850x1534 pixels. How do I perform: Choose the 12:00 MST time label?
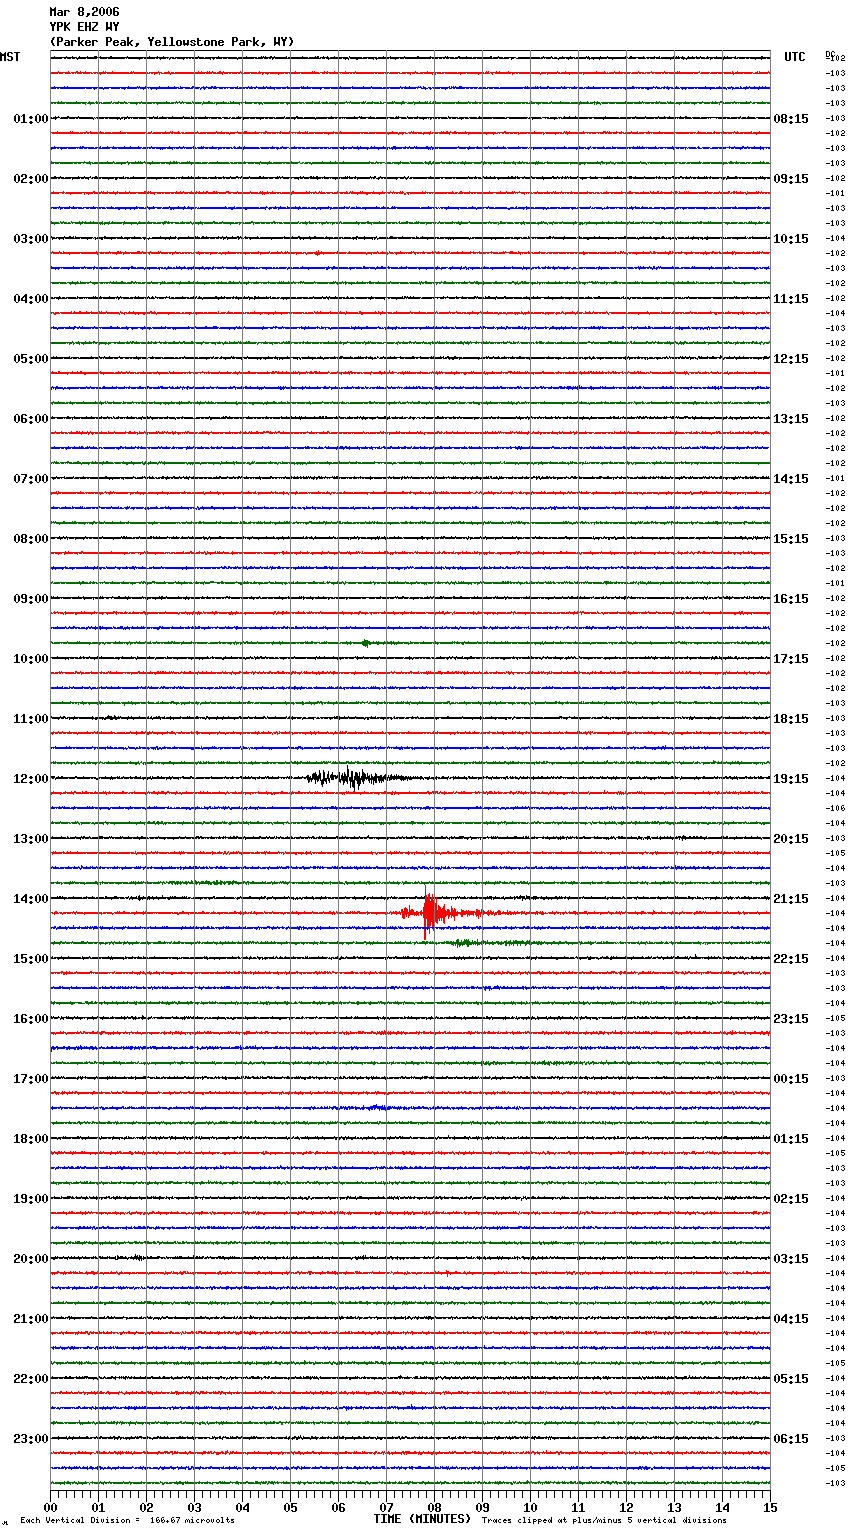click(30, 779)
